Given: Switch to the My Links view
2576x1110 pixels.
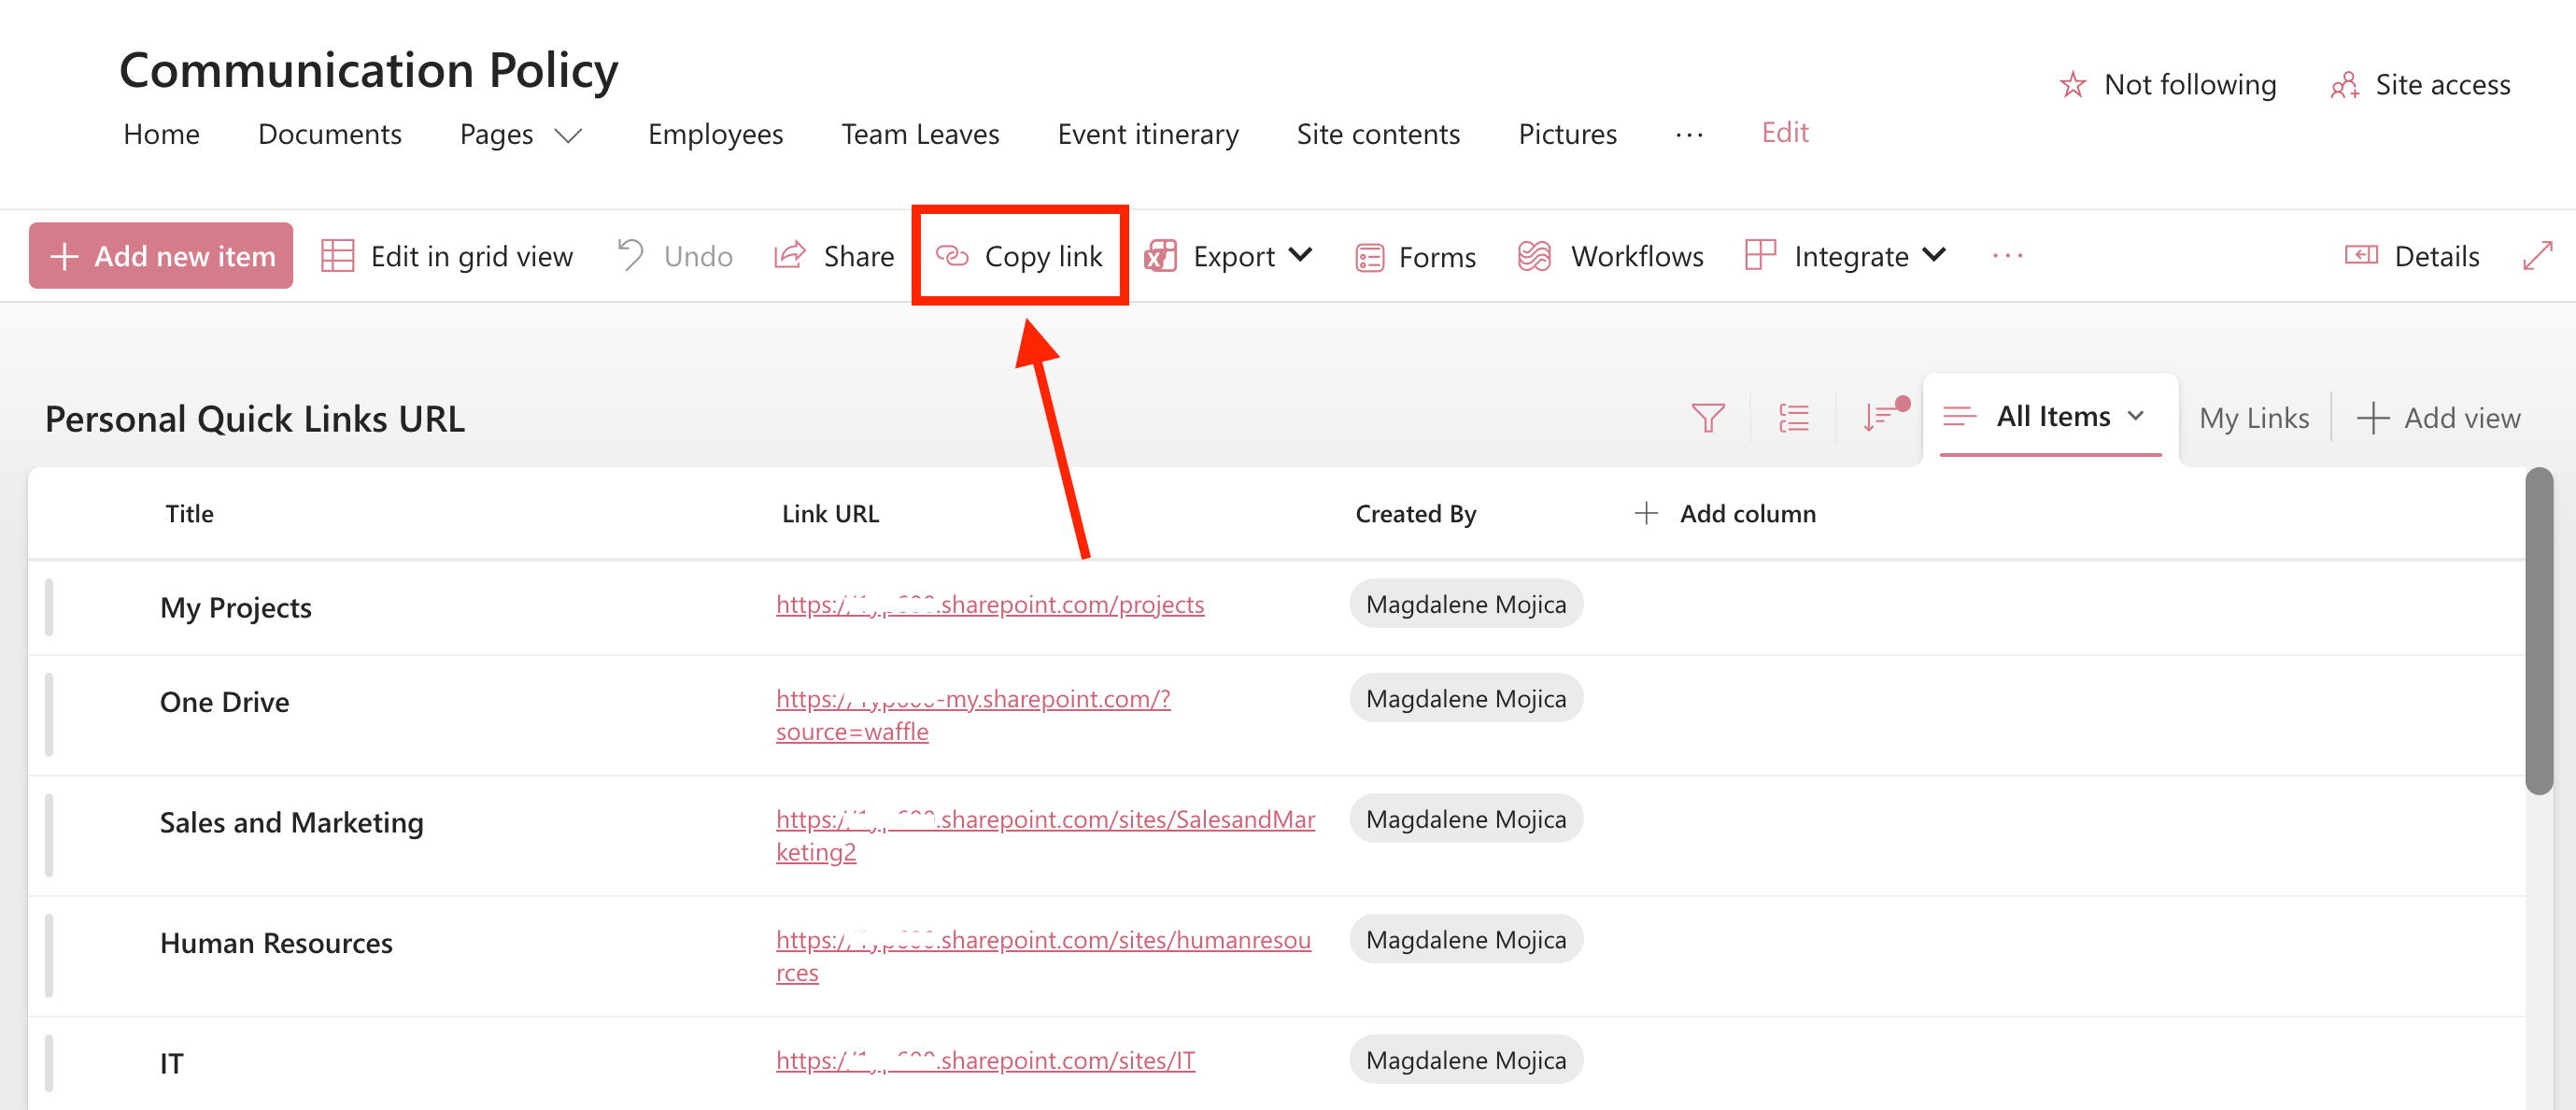Looking at the screenshot, I should (x=2254, y=418).
